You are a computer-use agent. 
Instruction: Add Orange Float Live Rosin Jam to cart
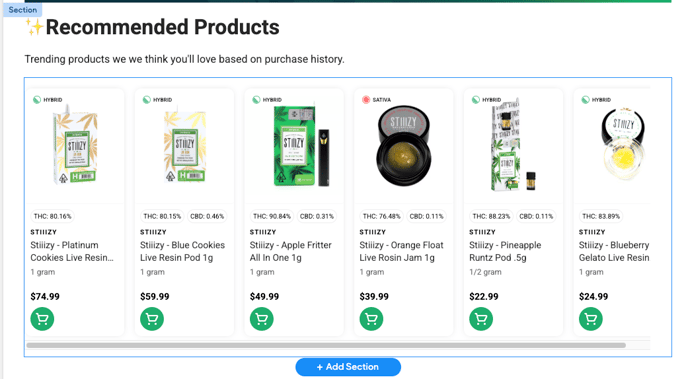(x=371, y=319)
